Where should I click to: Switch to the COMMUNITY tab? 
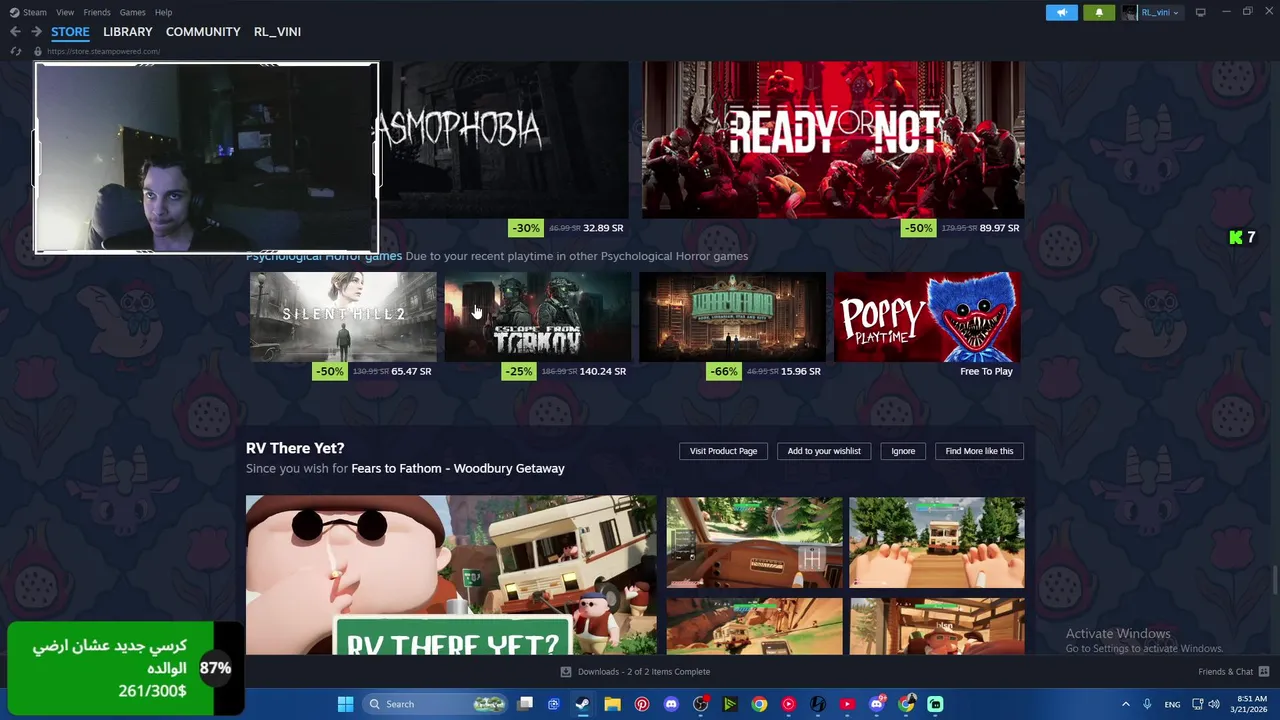(203, 32)
